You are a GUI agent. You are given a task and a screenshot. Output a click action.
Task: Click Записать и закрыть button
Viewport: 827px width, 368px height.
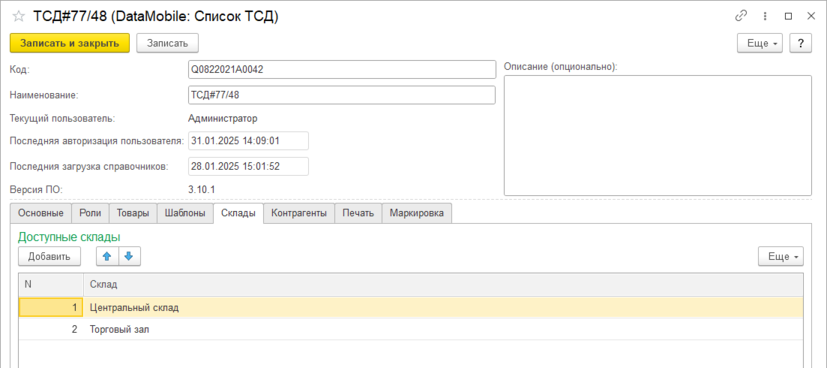[70, 43]
